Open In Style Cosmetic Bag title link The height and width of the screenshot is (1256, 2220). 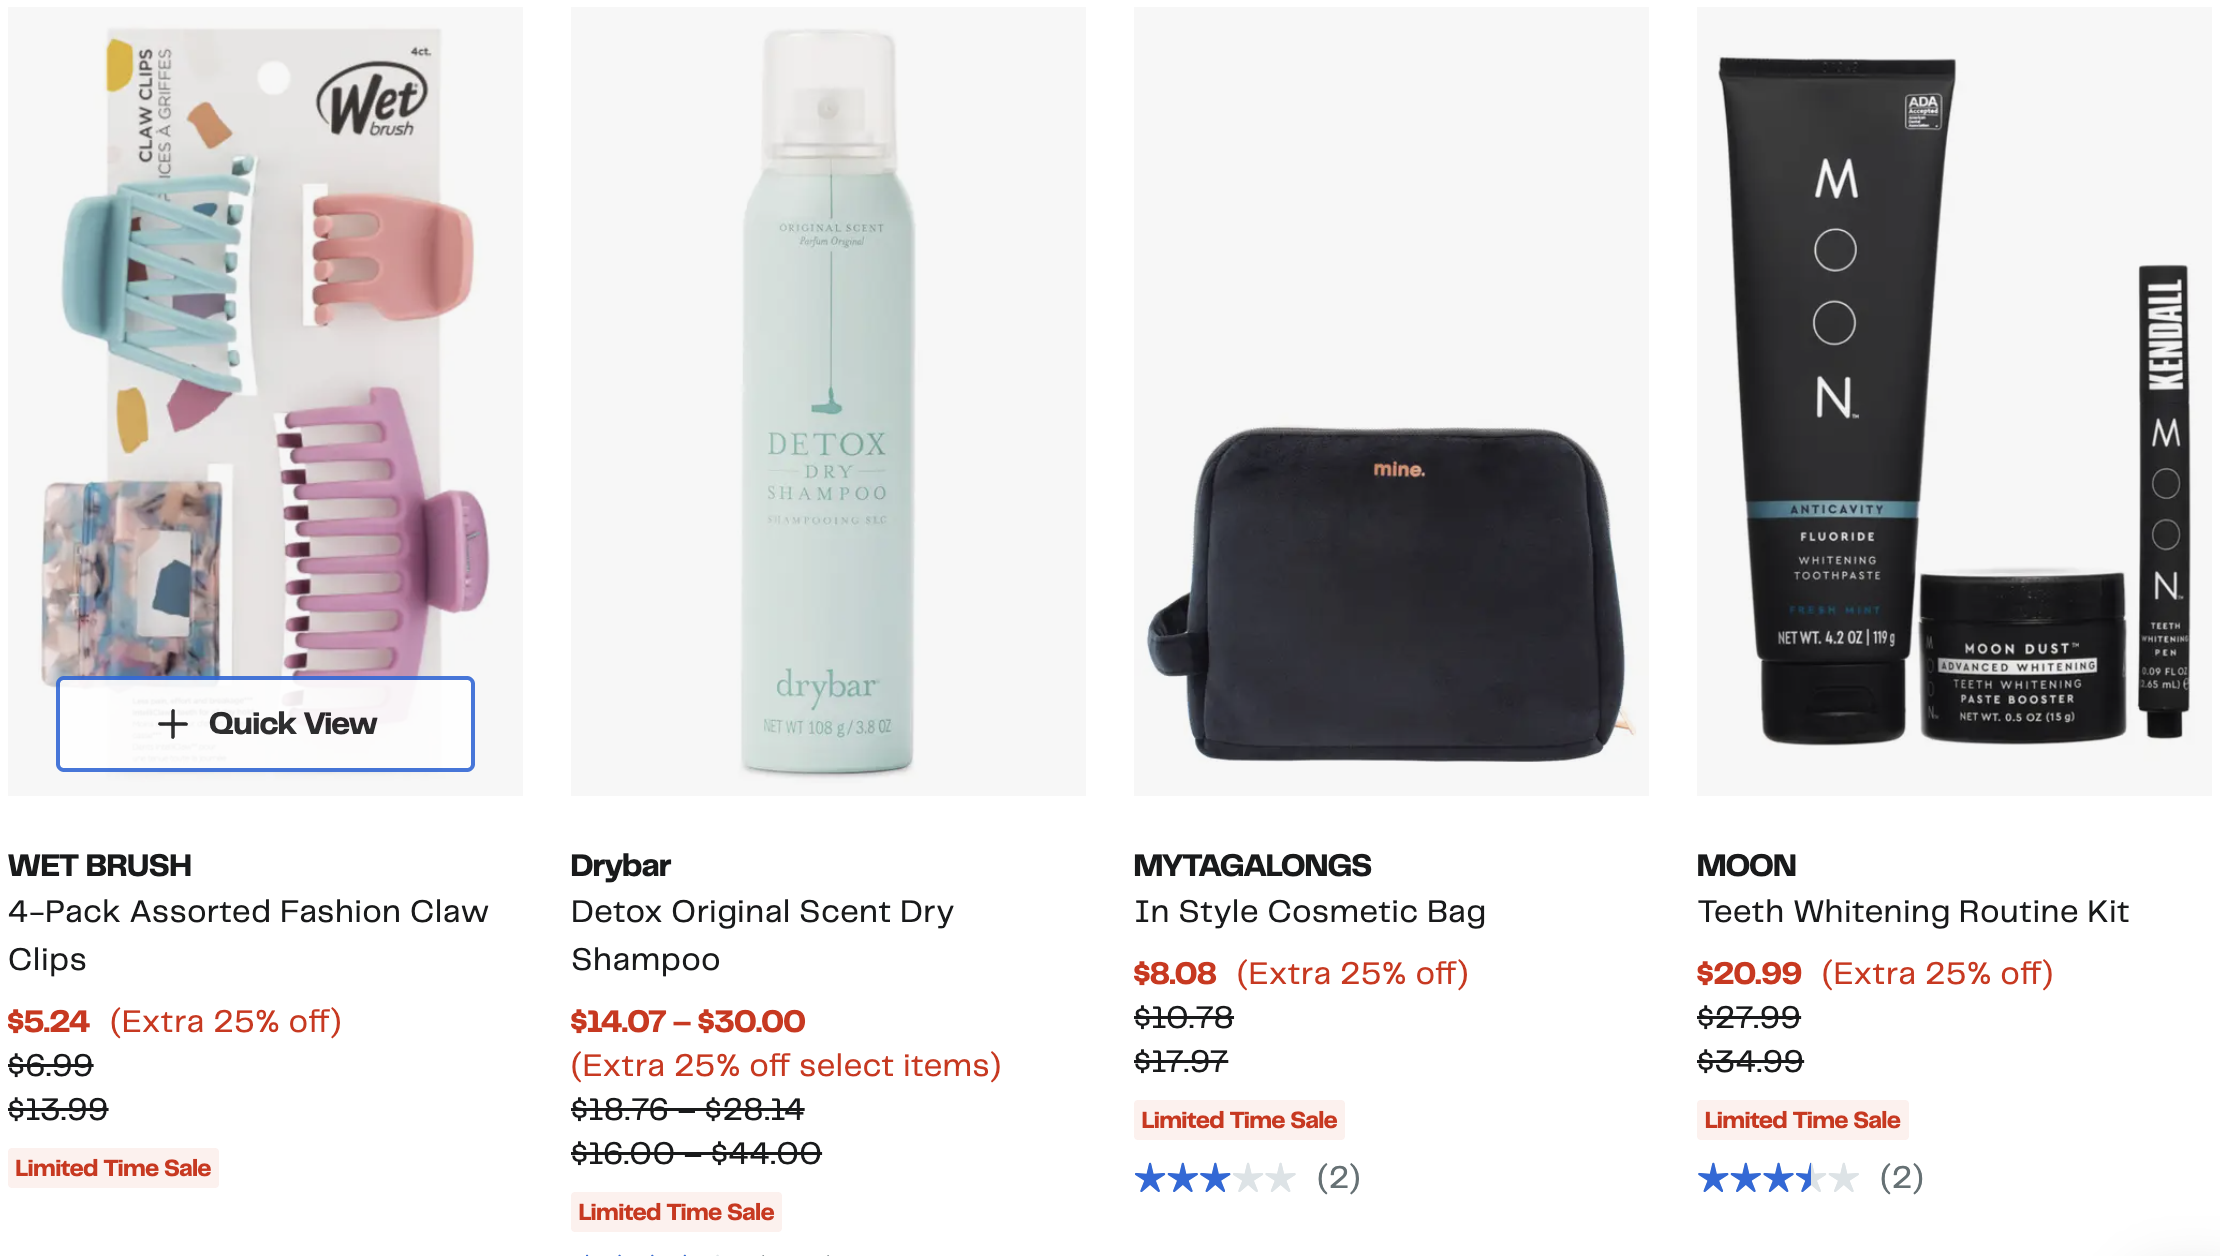click(x=1309, y=911)
